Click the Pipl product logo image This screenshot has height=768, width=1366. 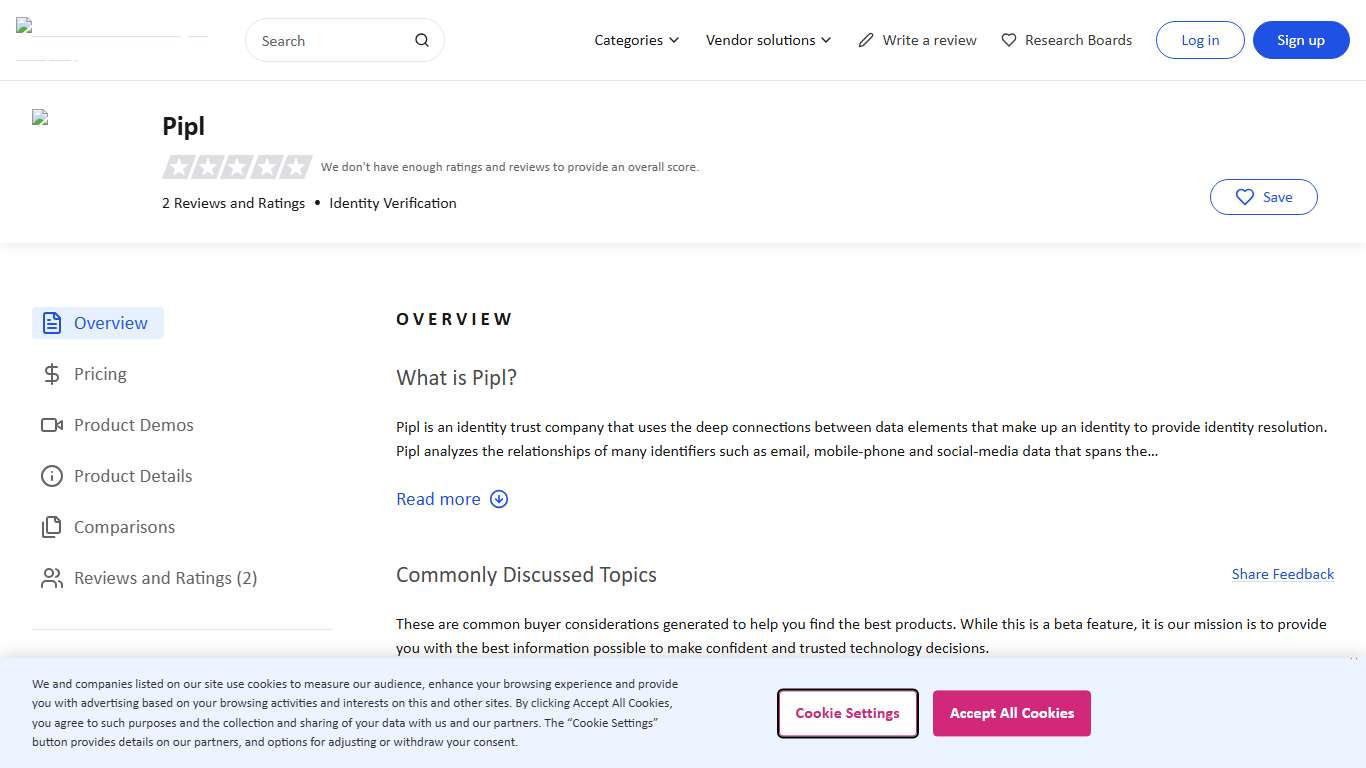tap(41, 118)
